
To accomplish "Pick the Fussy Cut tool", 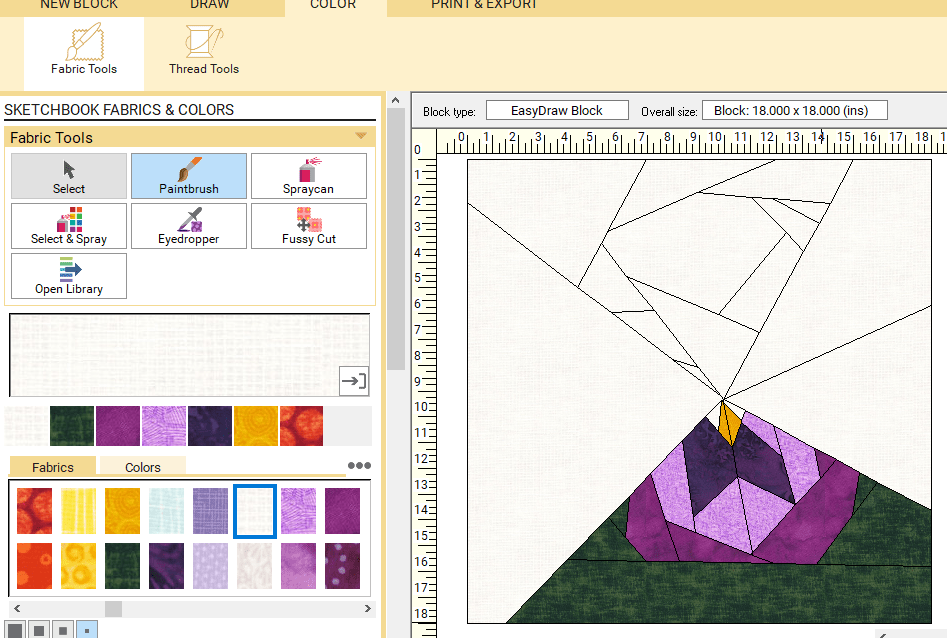I will 308,226.
